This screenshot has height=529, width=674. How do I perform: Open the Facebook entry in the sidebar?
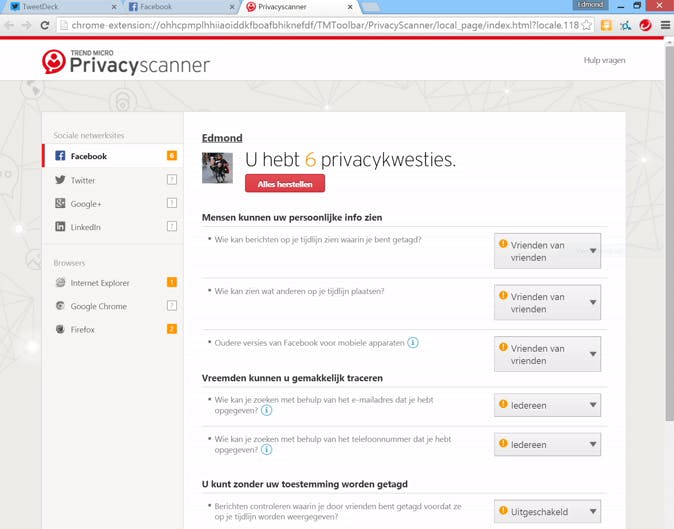point(113,156)
